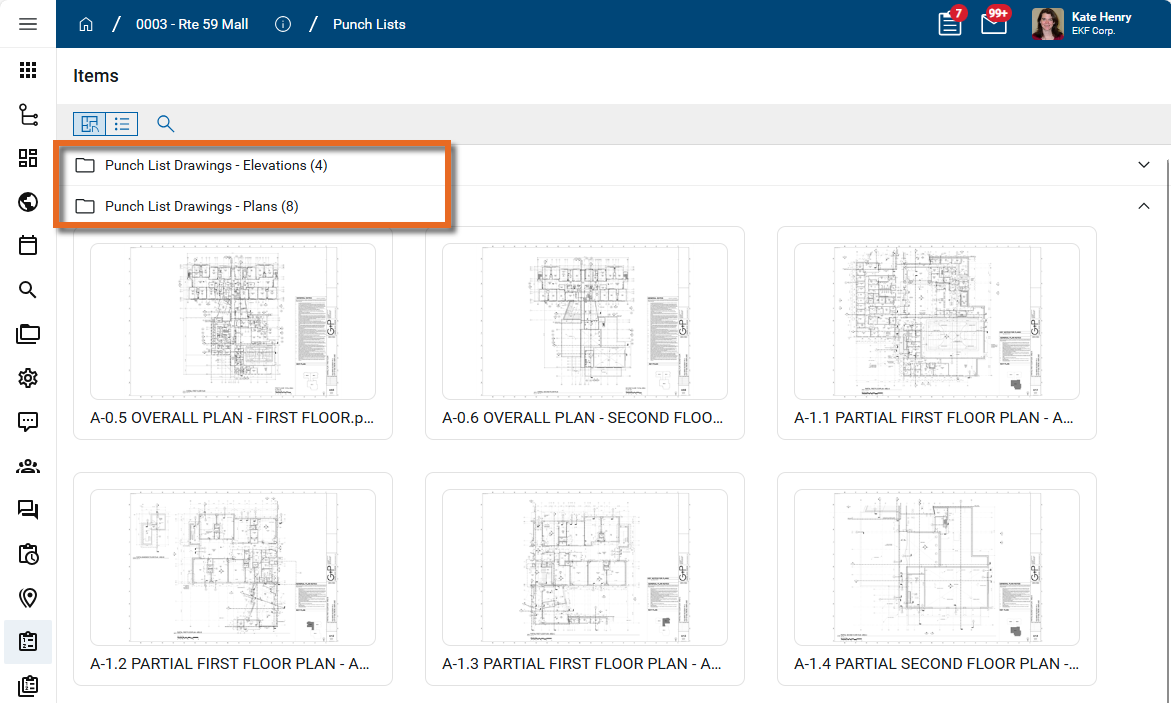Image resolution: width=1171 pixels, height=703 pixels.
Task: Expand the Elevations folder chevron
Action: click(1144, 165)
